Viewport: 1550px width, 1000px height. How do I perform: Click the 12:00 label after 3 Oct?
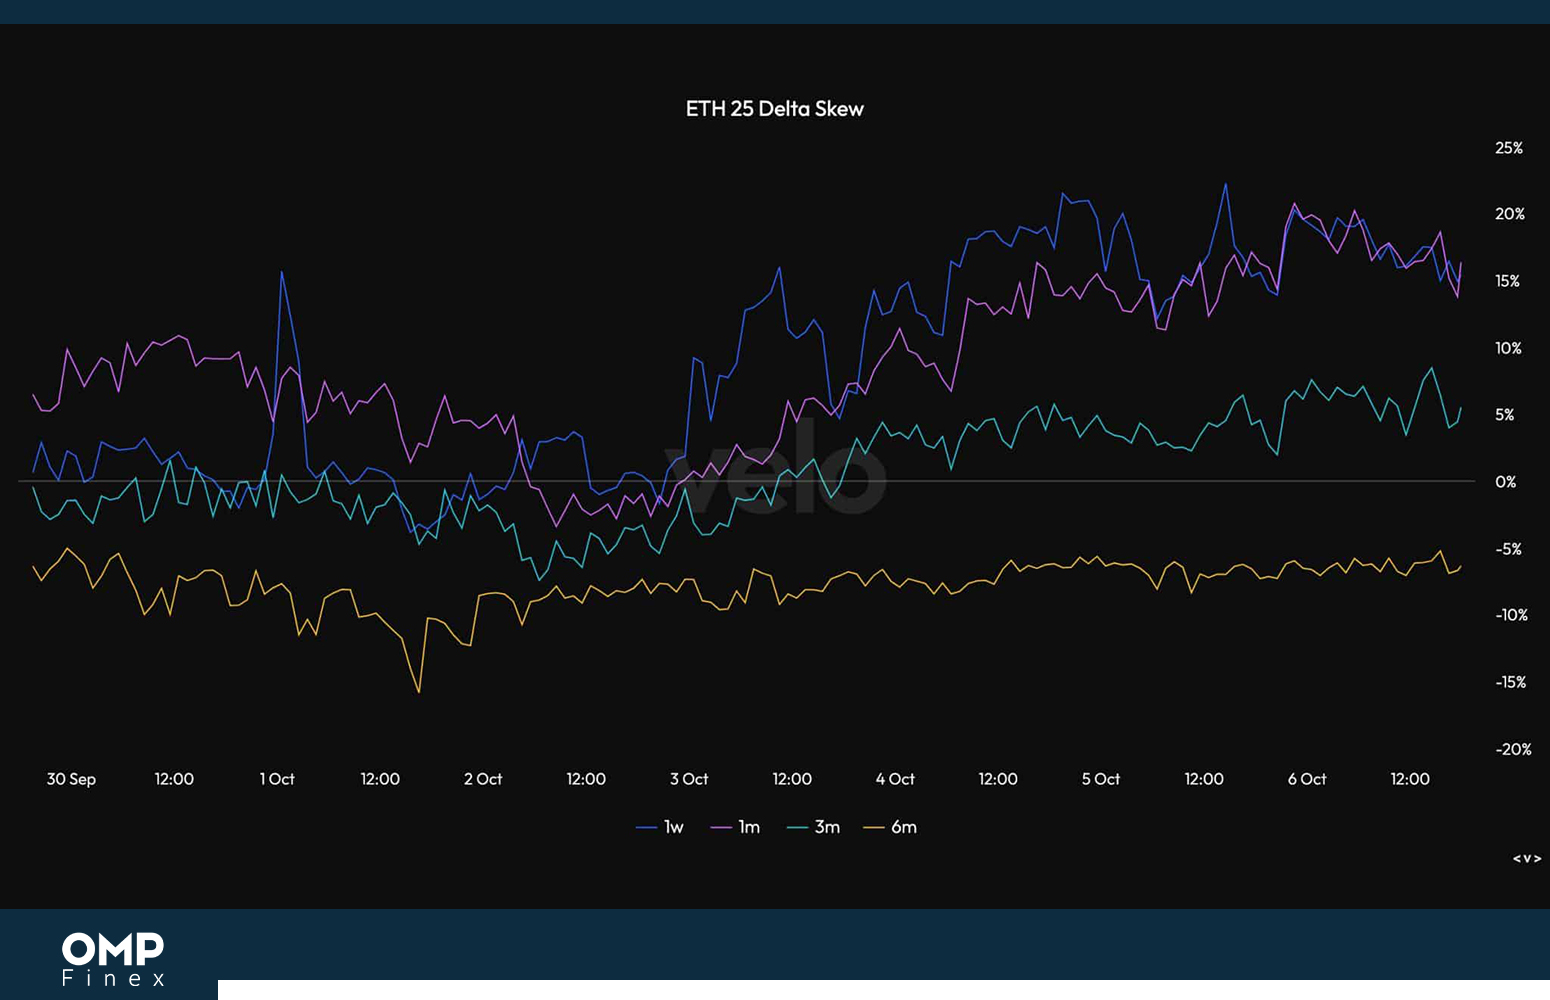[x=792, y=779]
